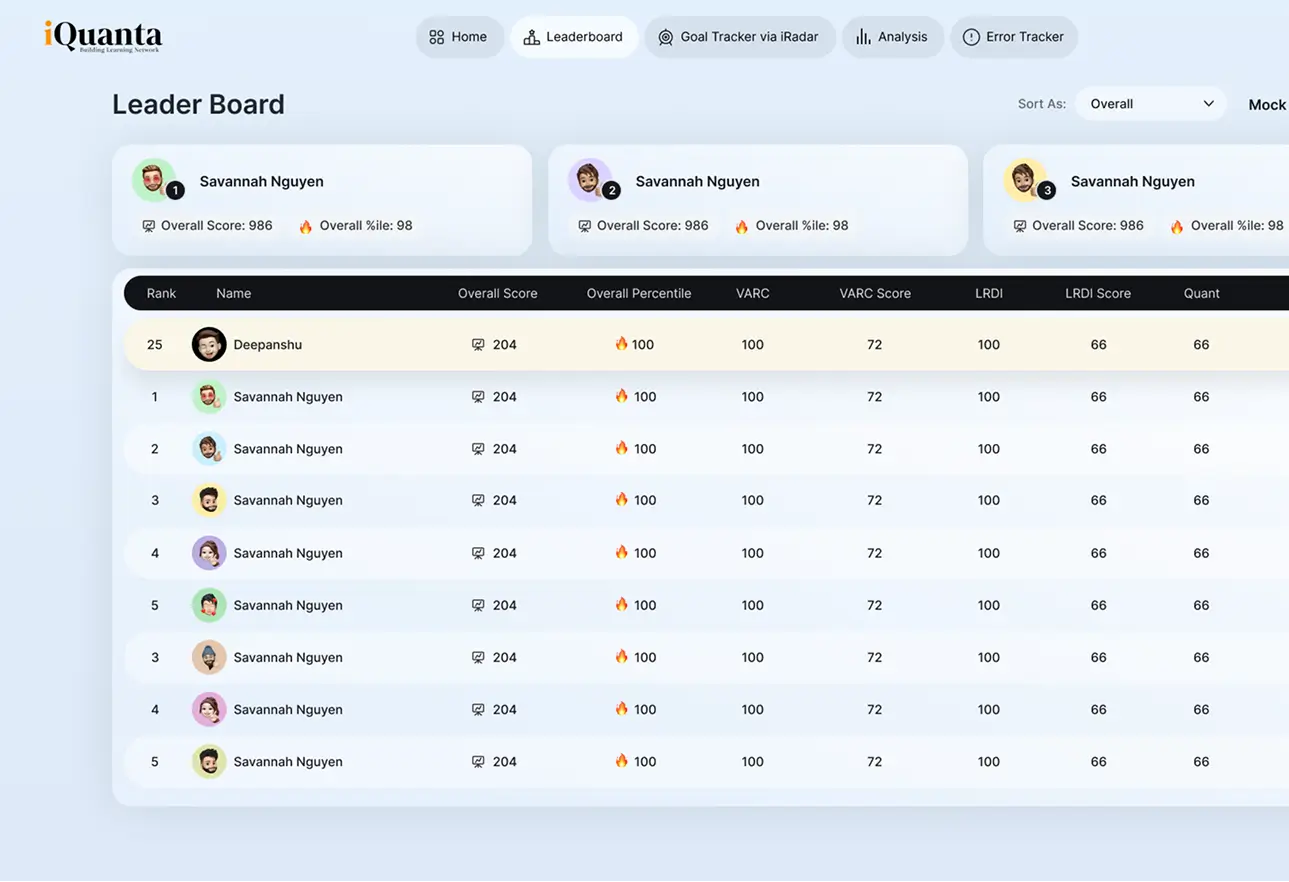Viewport: 1289px width, 882px height.
Task: Click 'Overall Score: 986' on the rank 2 card
Action: (x=653, y=226)
